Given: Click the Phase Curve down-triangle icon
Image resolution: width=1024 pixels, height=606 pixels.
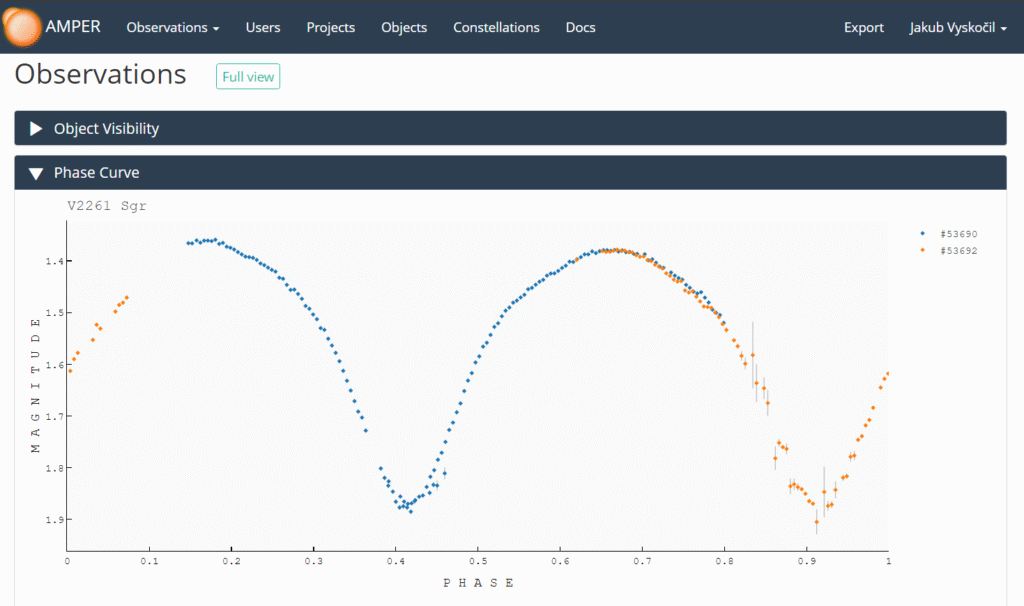Looking at the screenshot, I should click(x=36, y=173).
